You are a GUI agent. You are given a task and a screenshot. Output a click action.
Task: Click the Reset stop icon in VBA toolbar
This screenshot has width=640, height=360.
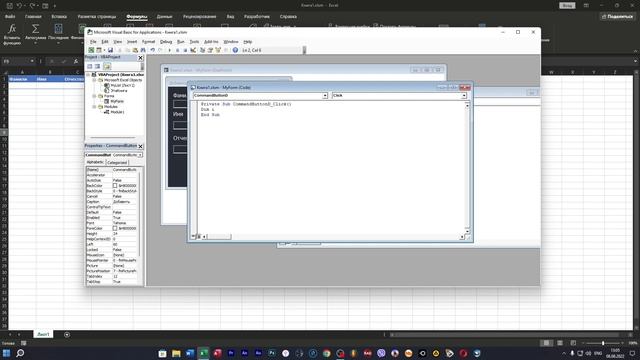[185, 50]
